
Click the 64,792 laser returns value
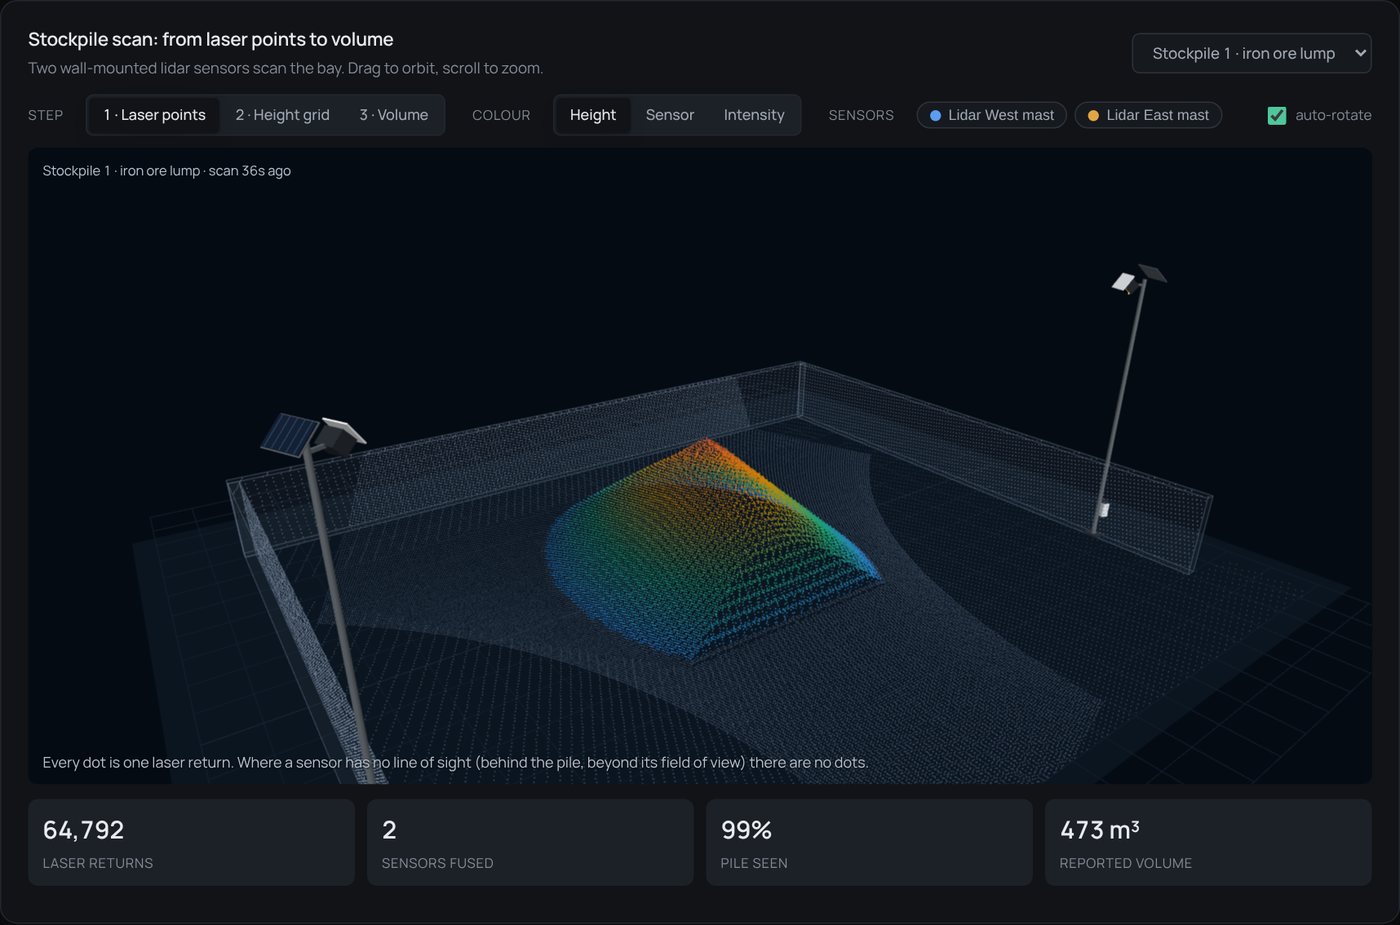point(84,830)
